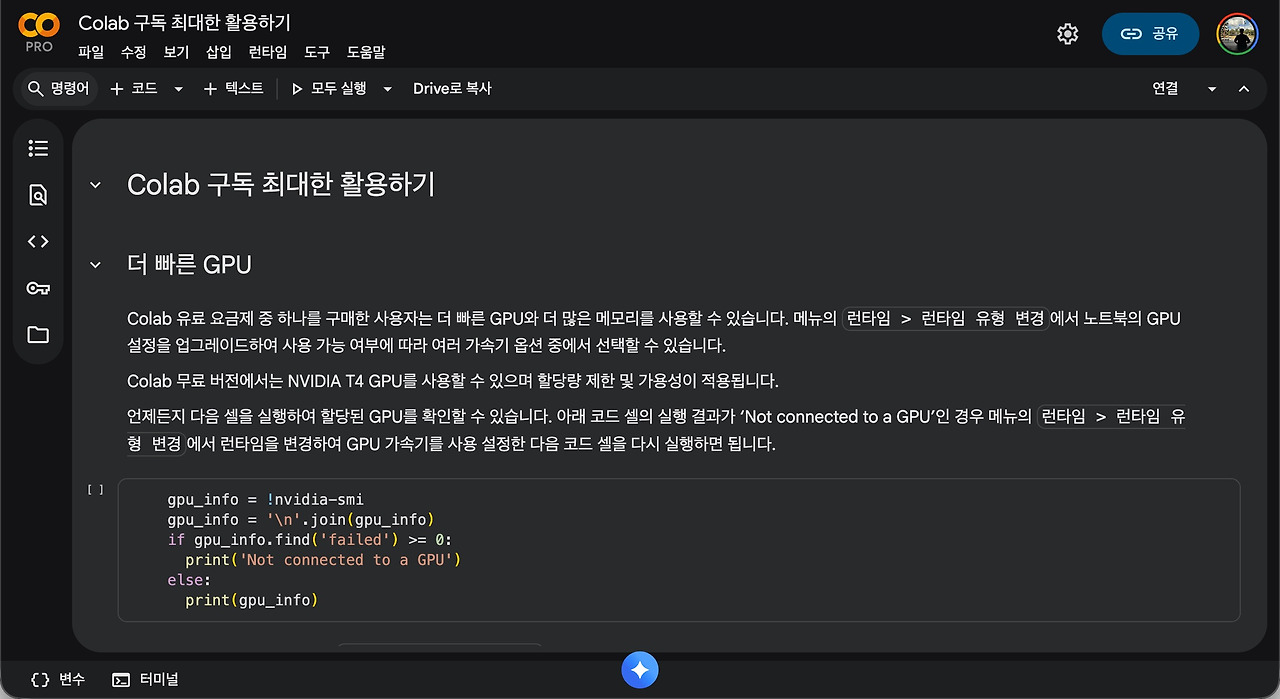Add a code cell with + 코드
Viewport: 1280px width, 699px height.
[133, 89]
